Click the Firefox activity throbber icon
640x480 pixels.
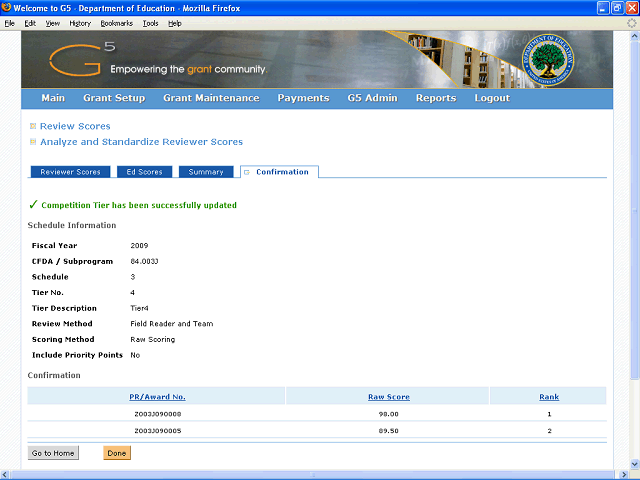tap(631, 23)
